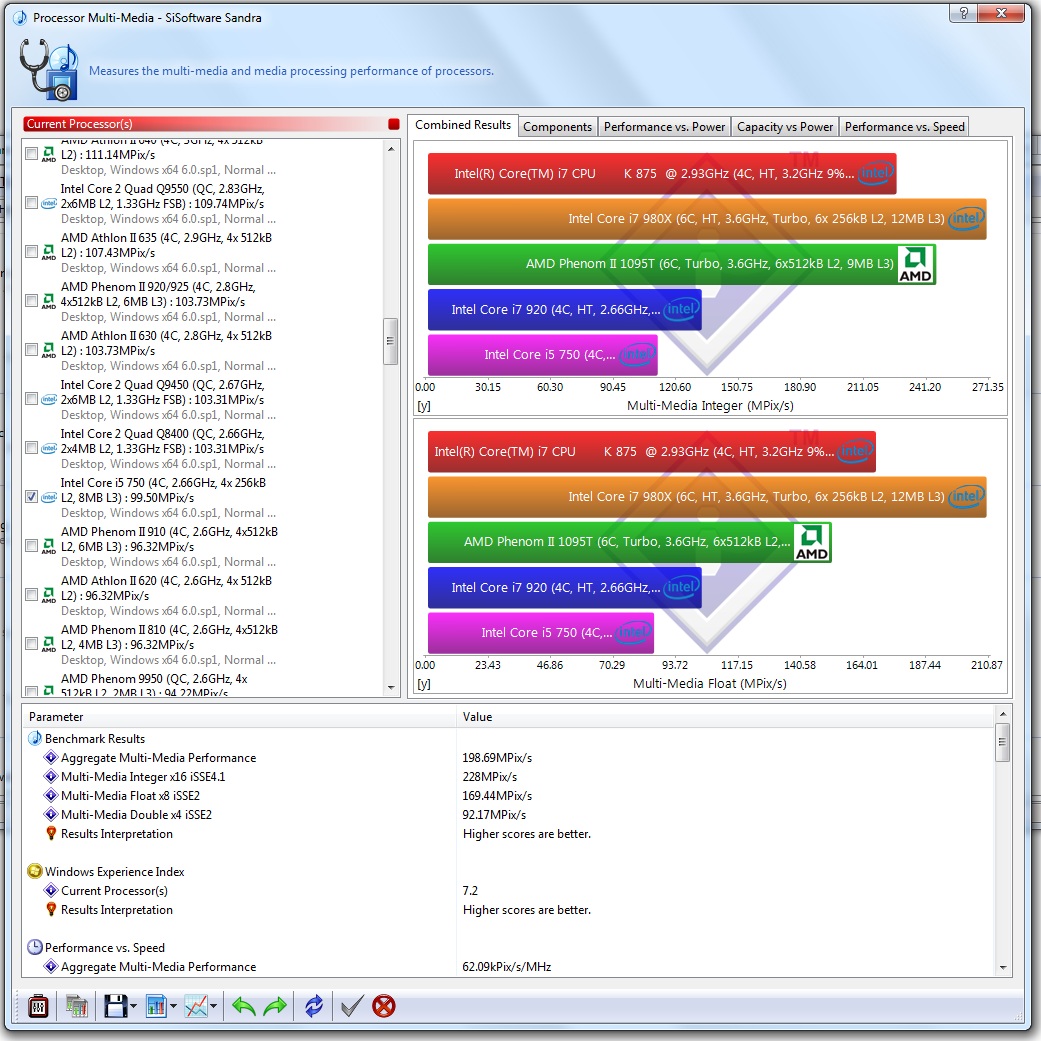Screen dimensions: 1041x1041
Task: Click Intel logo on Core i7 980X Float bar
Action: pos(966,496)
